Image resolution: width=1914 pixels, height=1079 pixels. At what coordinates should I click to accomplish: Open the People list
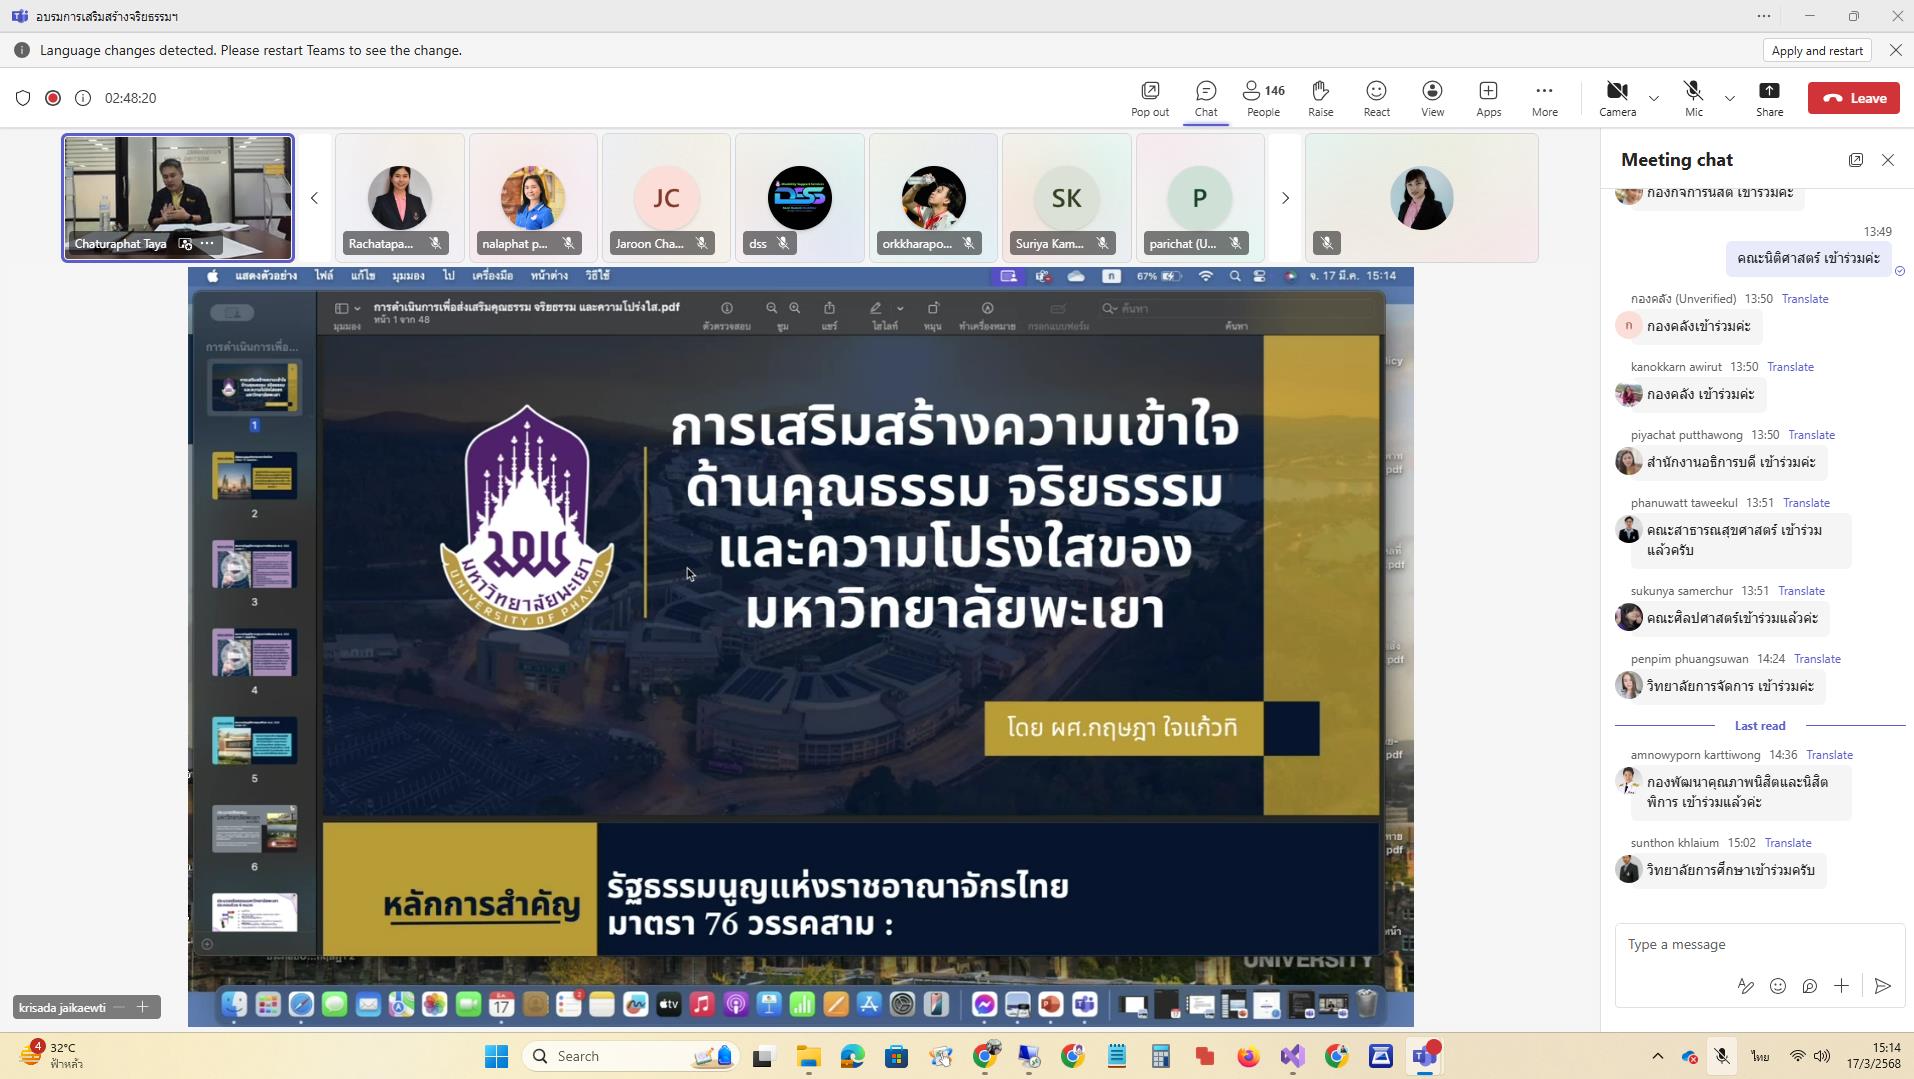coord(1263,98)
